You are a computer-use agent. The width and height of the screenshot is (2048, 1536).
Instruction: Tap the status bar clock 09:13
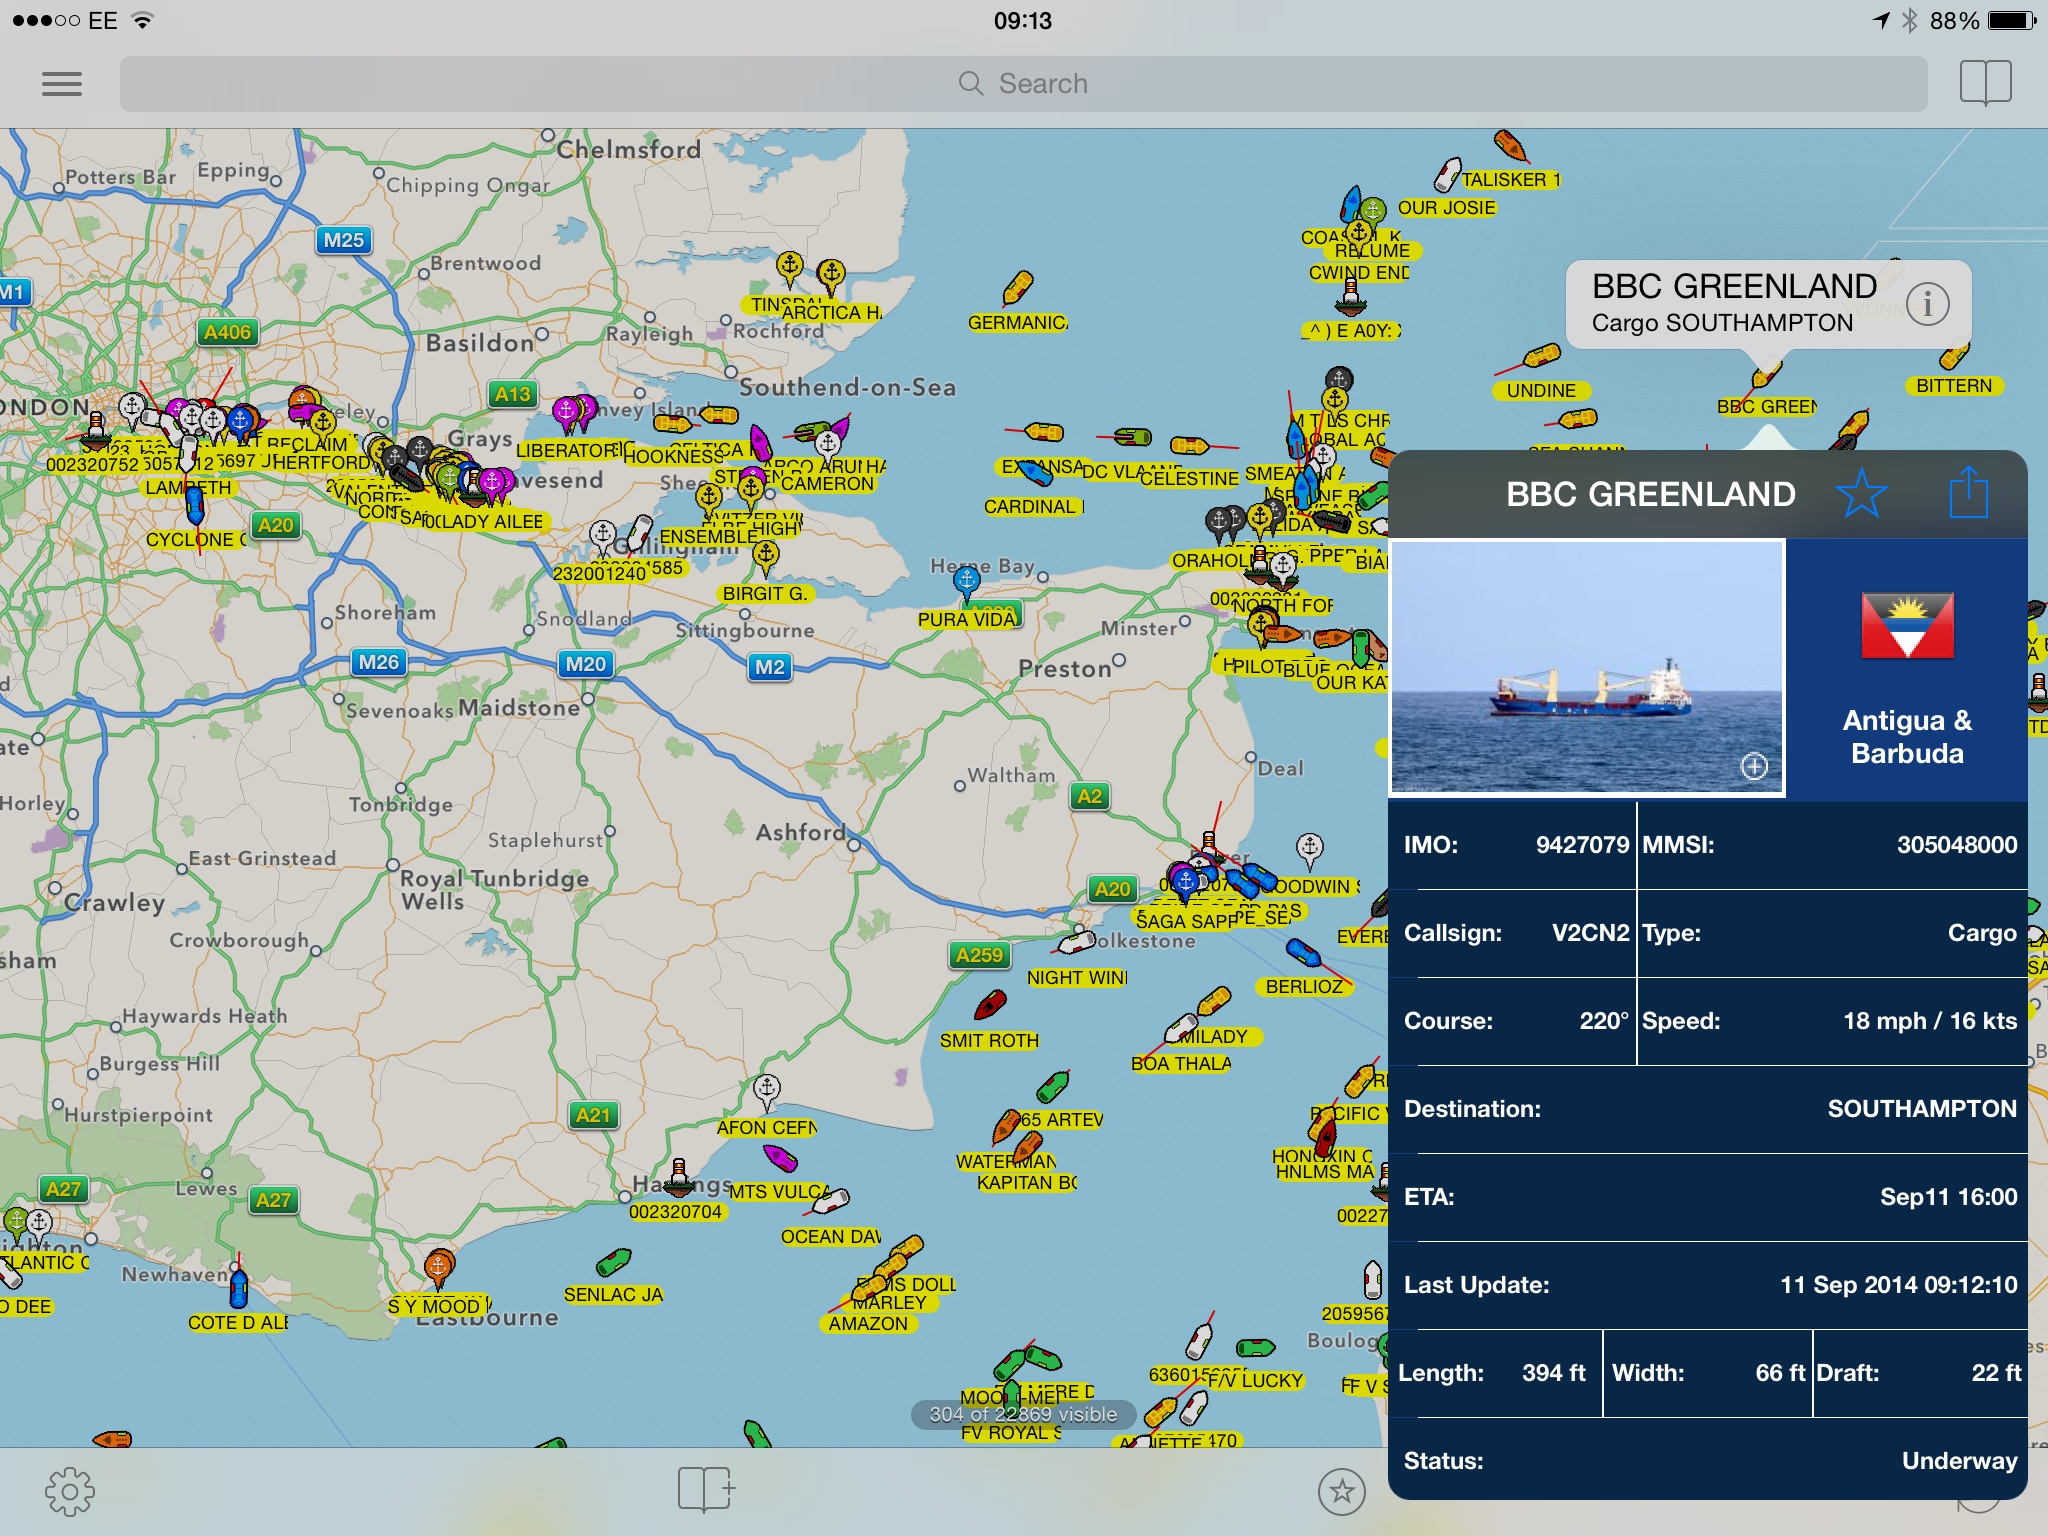1023,20
